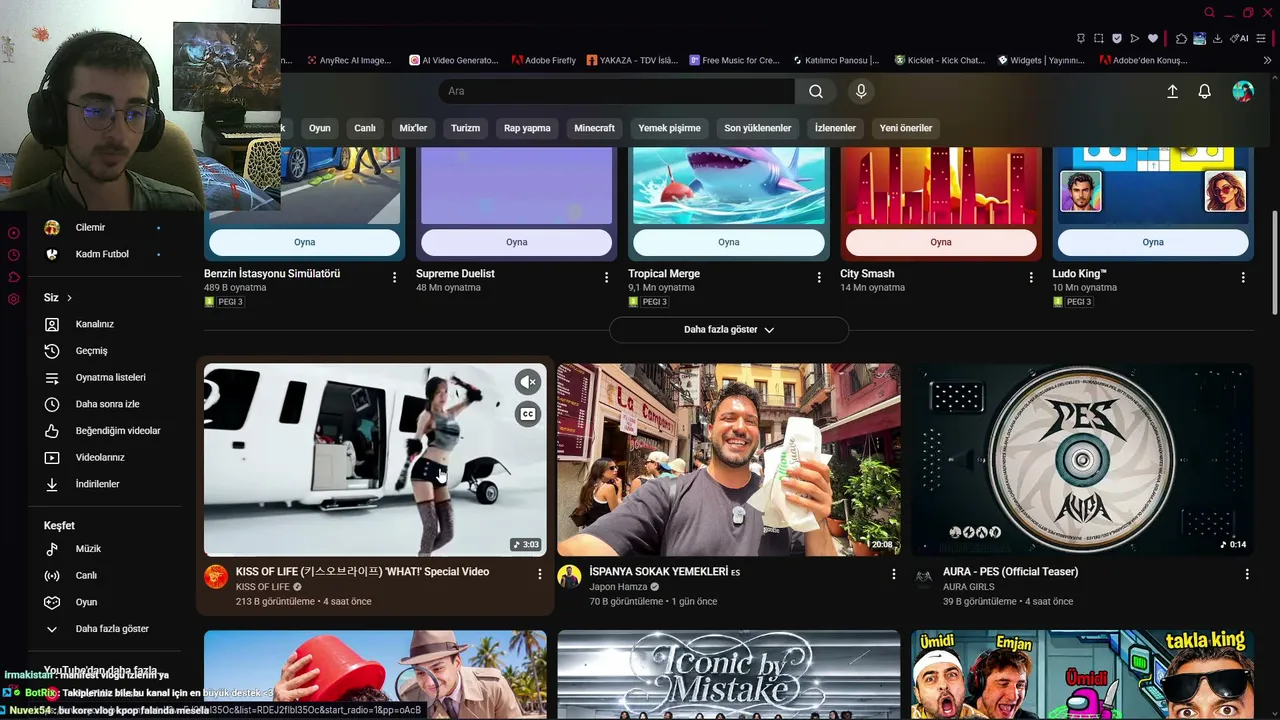This screenshot has height=720, width=1280.
Task: Open the Iconic by Mistake video thumbnail
Action: pyautogui.click(x=729, y=675)
